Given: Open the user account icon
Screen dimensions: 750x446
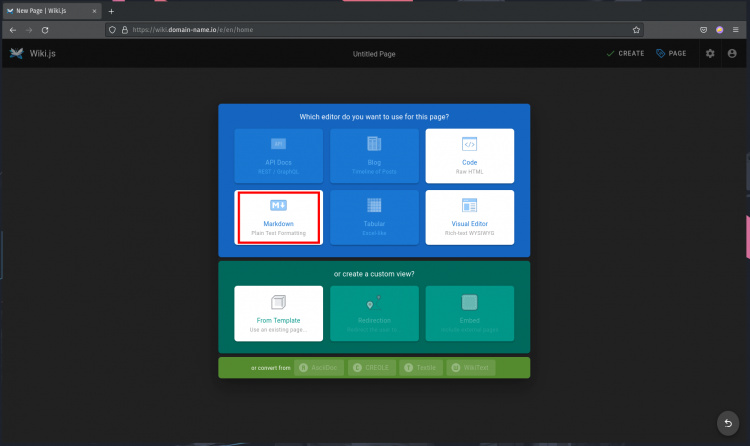Looking at the screenshot, I should [733, 53].
